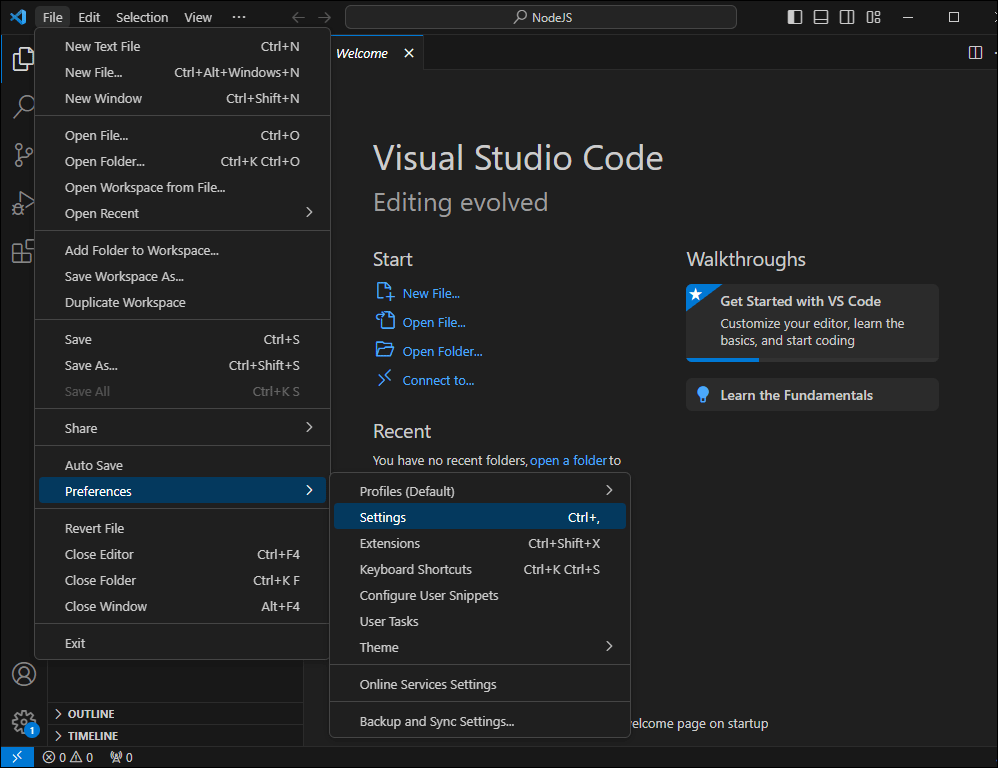Click the errors and warnings status indicator

tap(67, 757)
